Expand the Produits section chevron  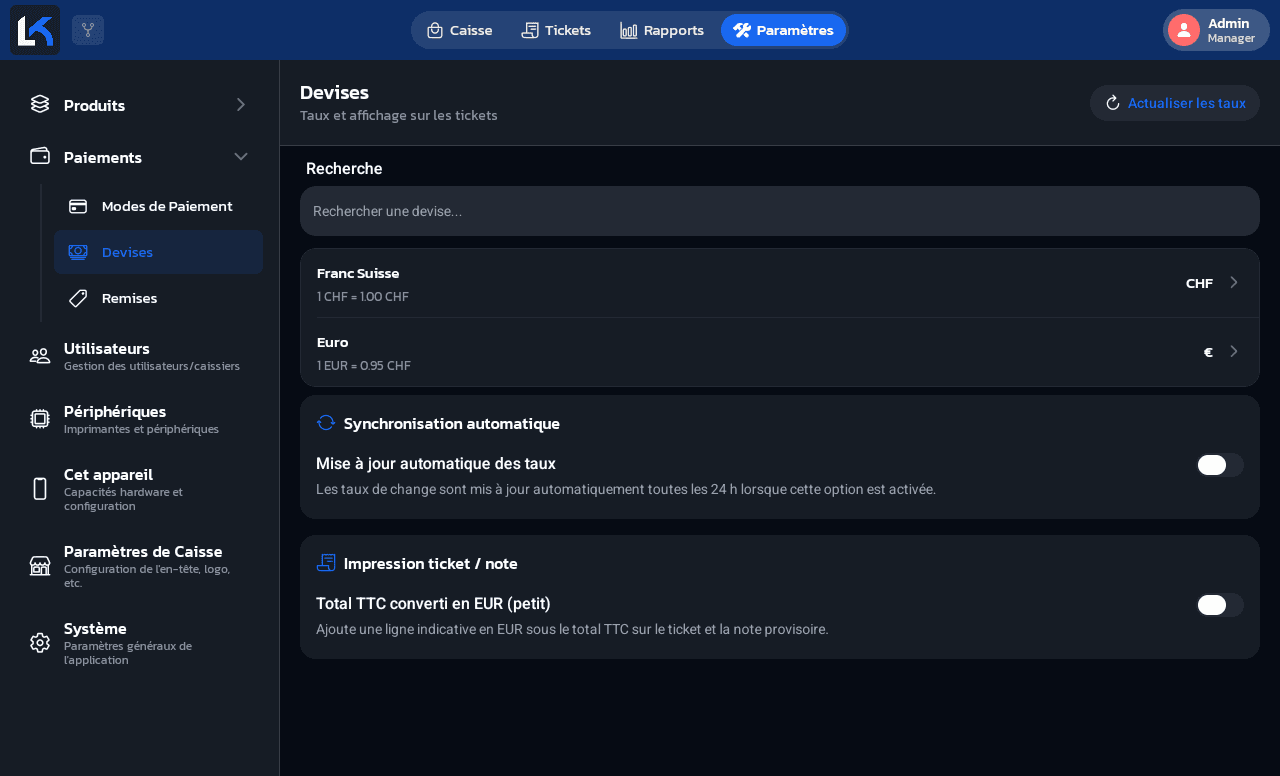pyautogui.click(x=241, y=104)
